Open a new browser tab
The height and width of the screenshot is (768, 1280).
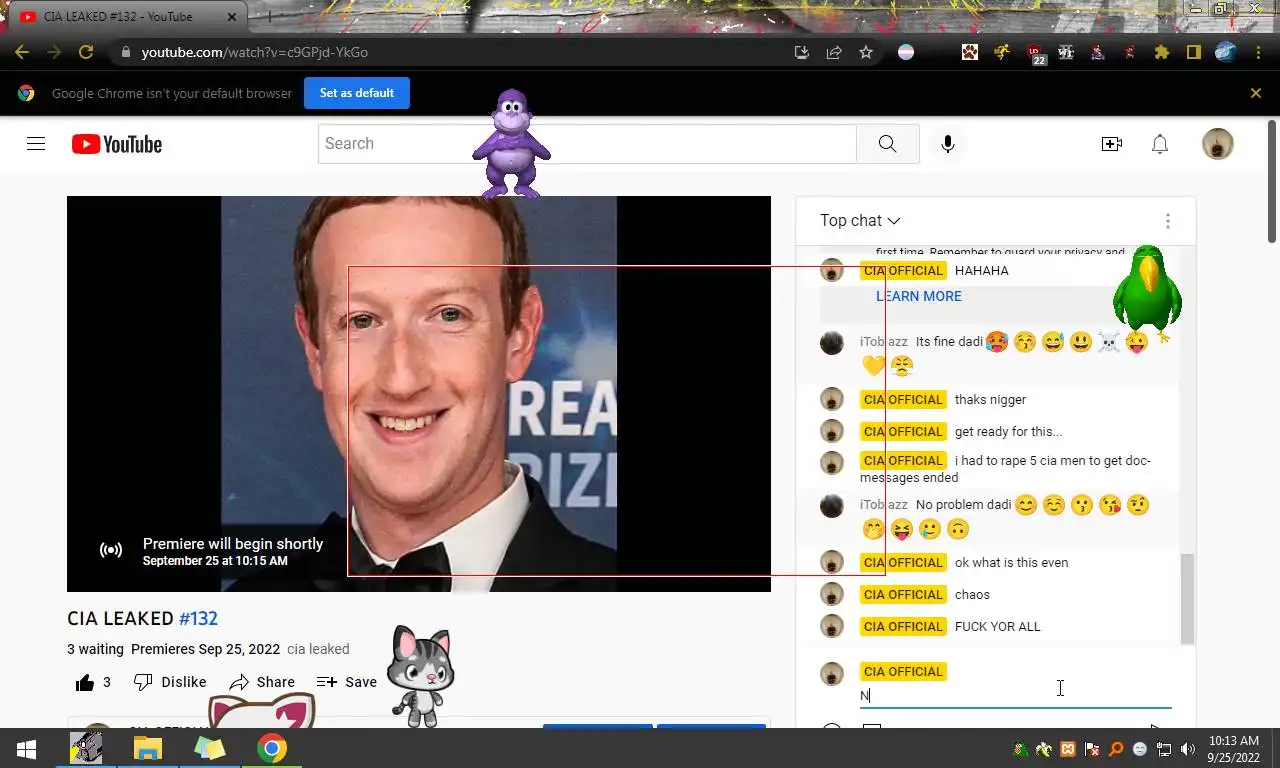click(x=268, y=17)
